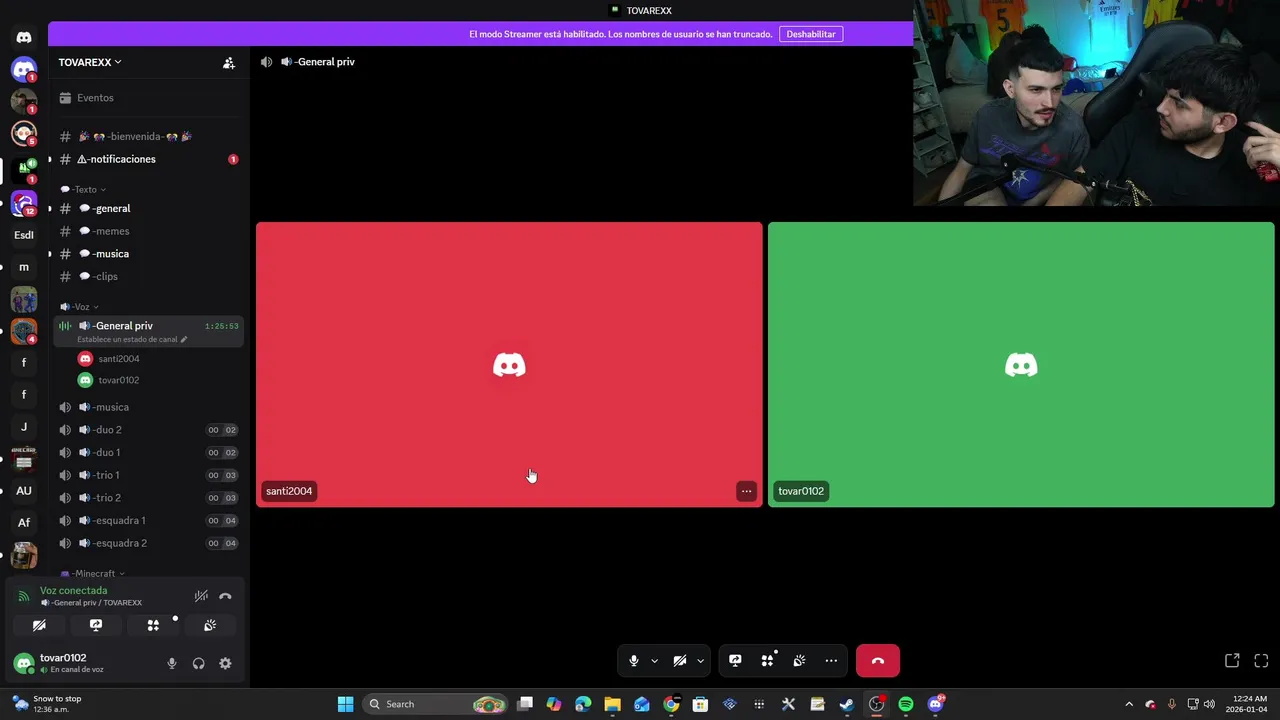The height and width of the screenshot is (720, 1280).
Task: Focus the santi2004 red video tile
Action: click(509, 365)
